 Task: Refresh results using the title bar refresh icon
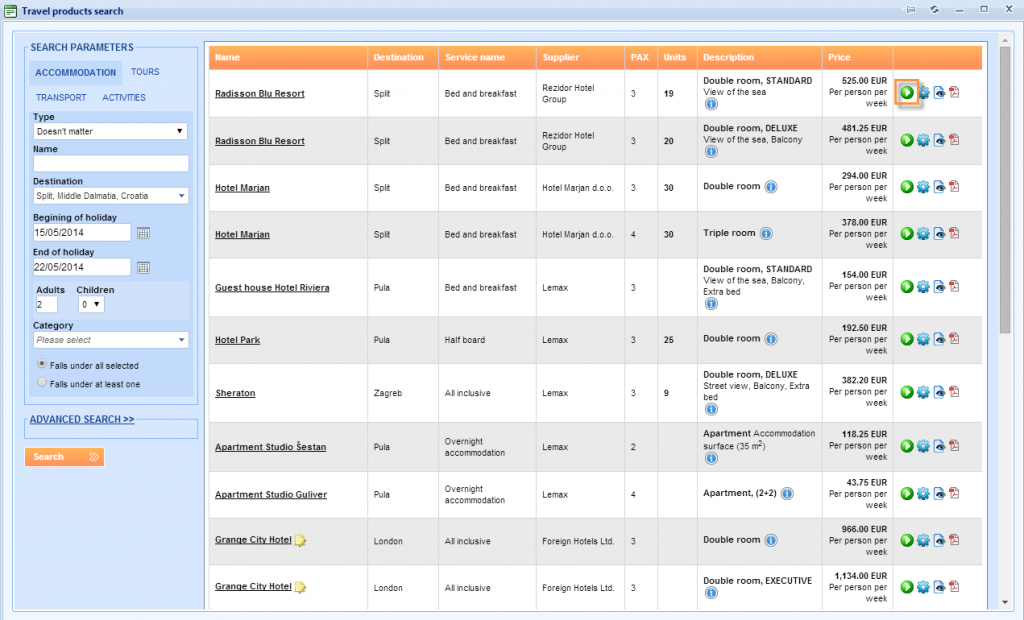pos(934,9)
